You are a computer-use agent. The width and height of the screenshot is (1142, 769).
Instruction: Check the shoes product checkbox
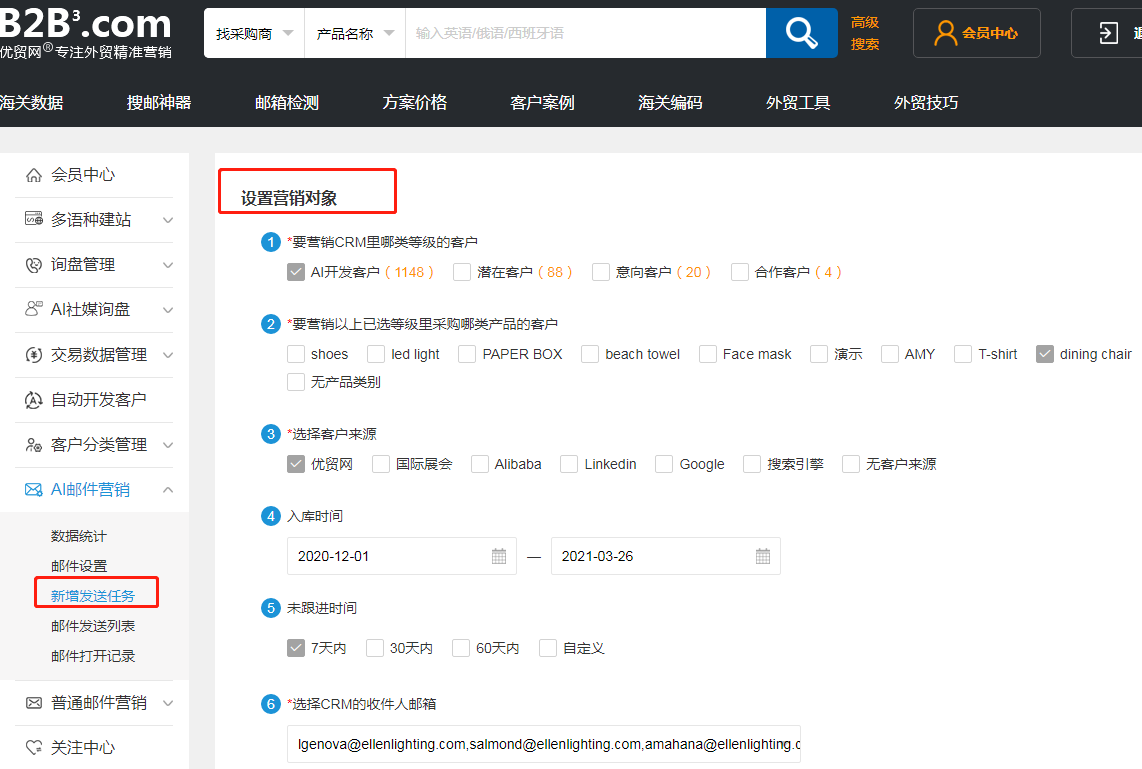click(x=296, y=354)
